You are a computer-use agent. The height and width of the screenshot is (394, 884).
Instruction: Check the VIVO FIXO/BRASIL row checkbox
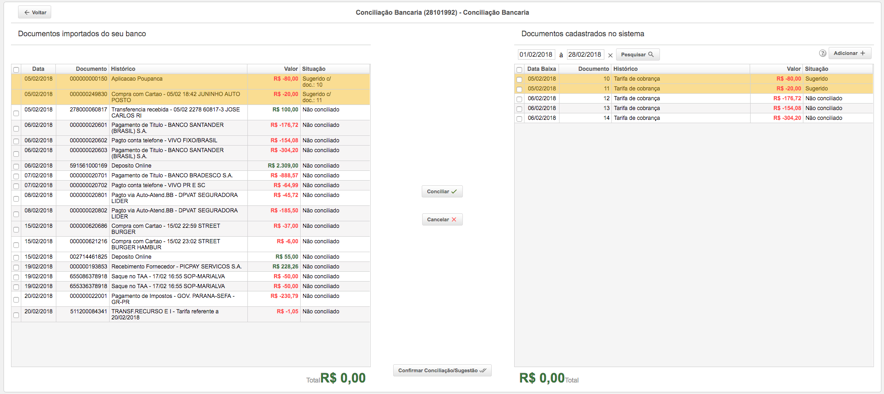pyautogui.click(x=16, y=140)
